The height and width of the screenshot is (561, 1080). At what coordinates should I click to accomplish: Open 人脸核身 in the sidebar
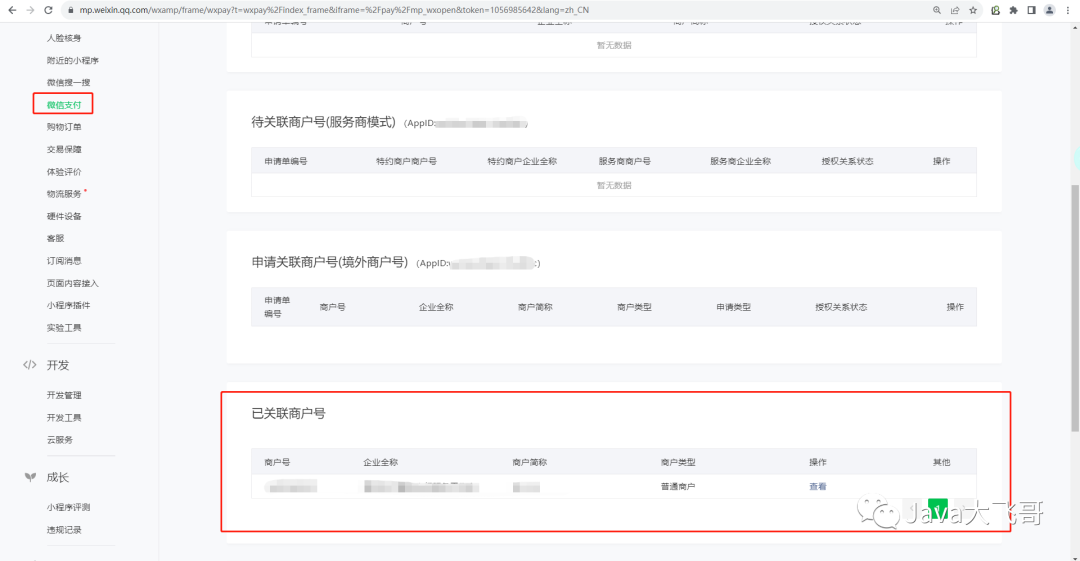(x=64, y=38)
